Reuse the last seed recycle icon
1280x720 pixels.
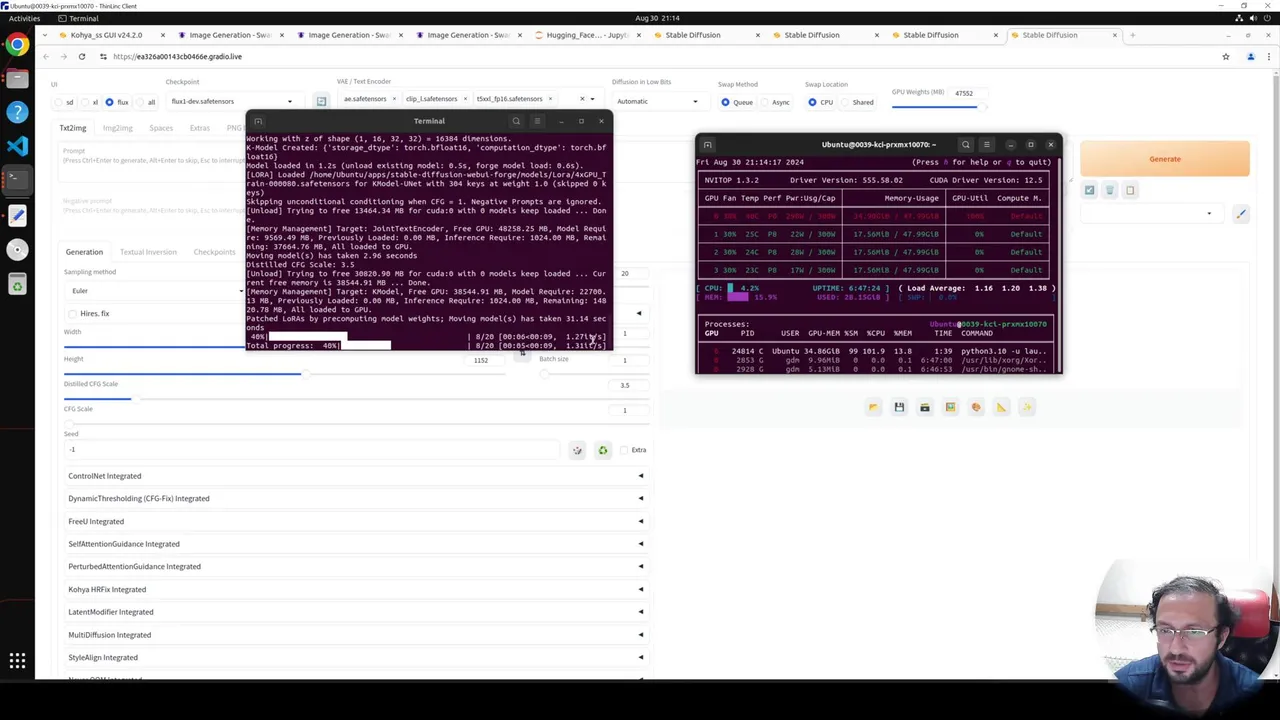(603, 450)
